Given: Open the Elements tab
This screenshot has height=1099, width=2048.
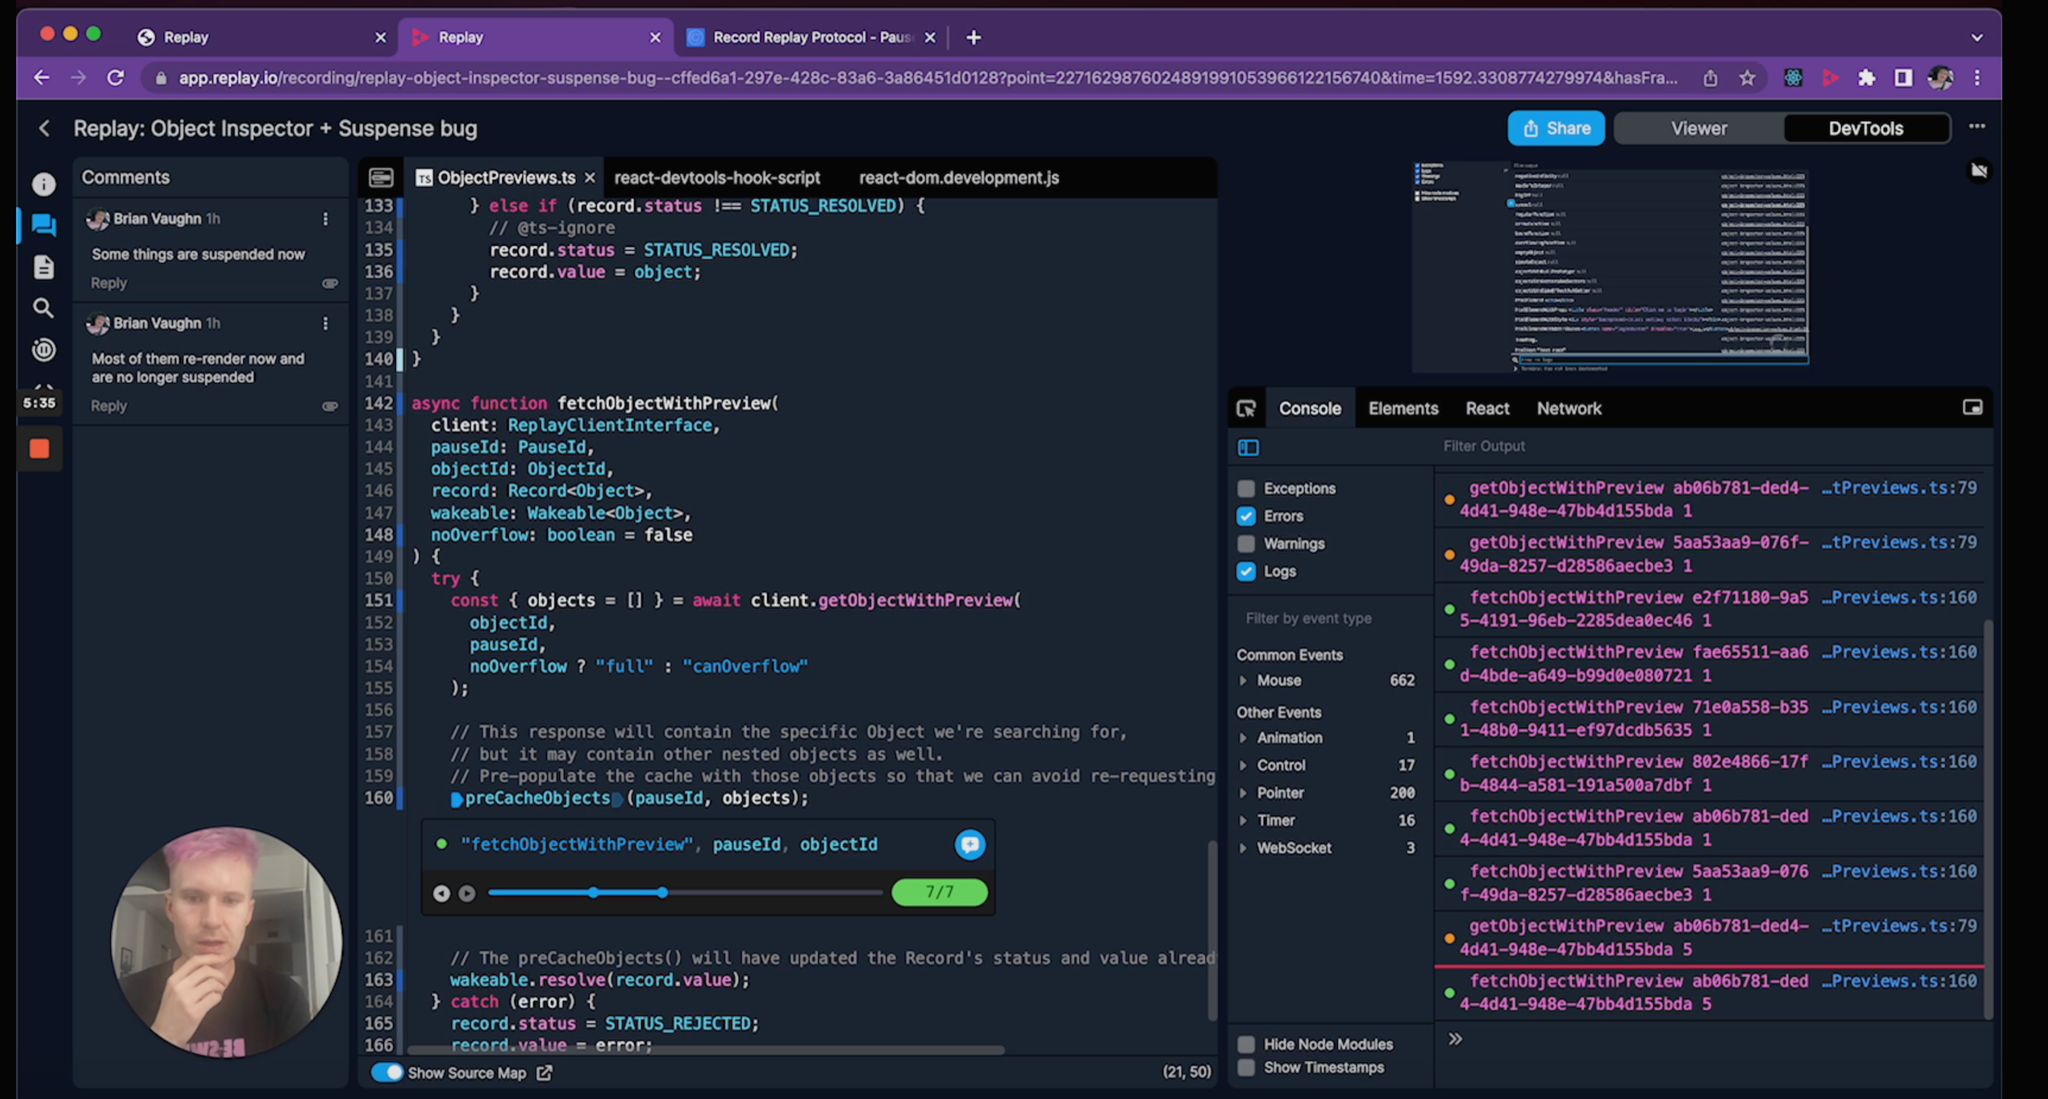Looking at the screenshot, I should (x=1403, y=408).
